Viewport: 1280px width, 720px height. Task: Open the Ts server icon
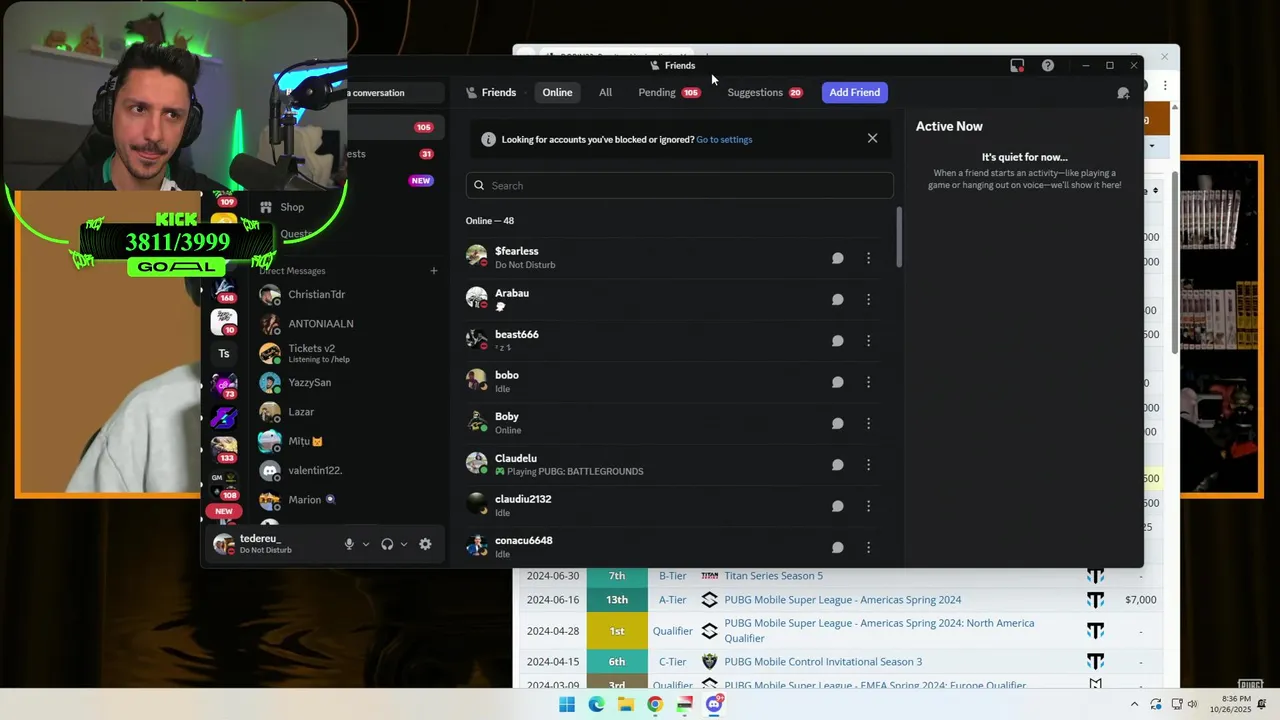point(224,353)
